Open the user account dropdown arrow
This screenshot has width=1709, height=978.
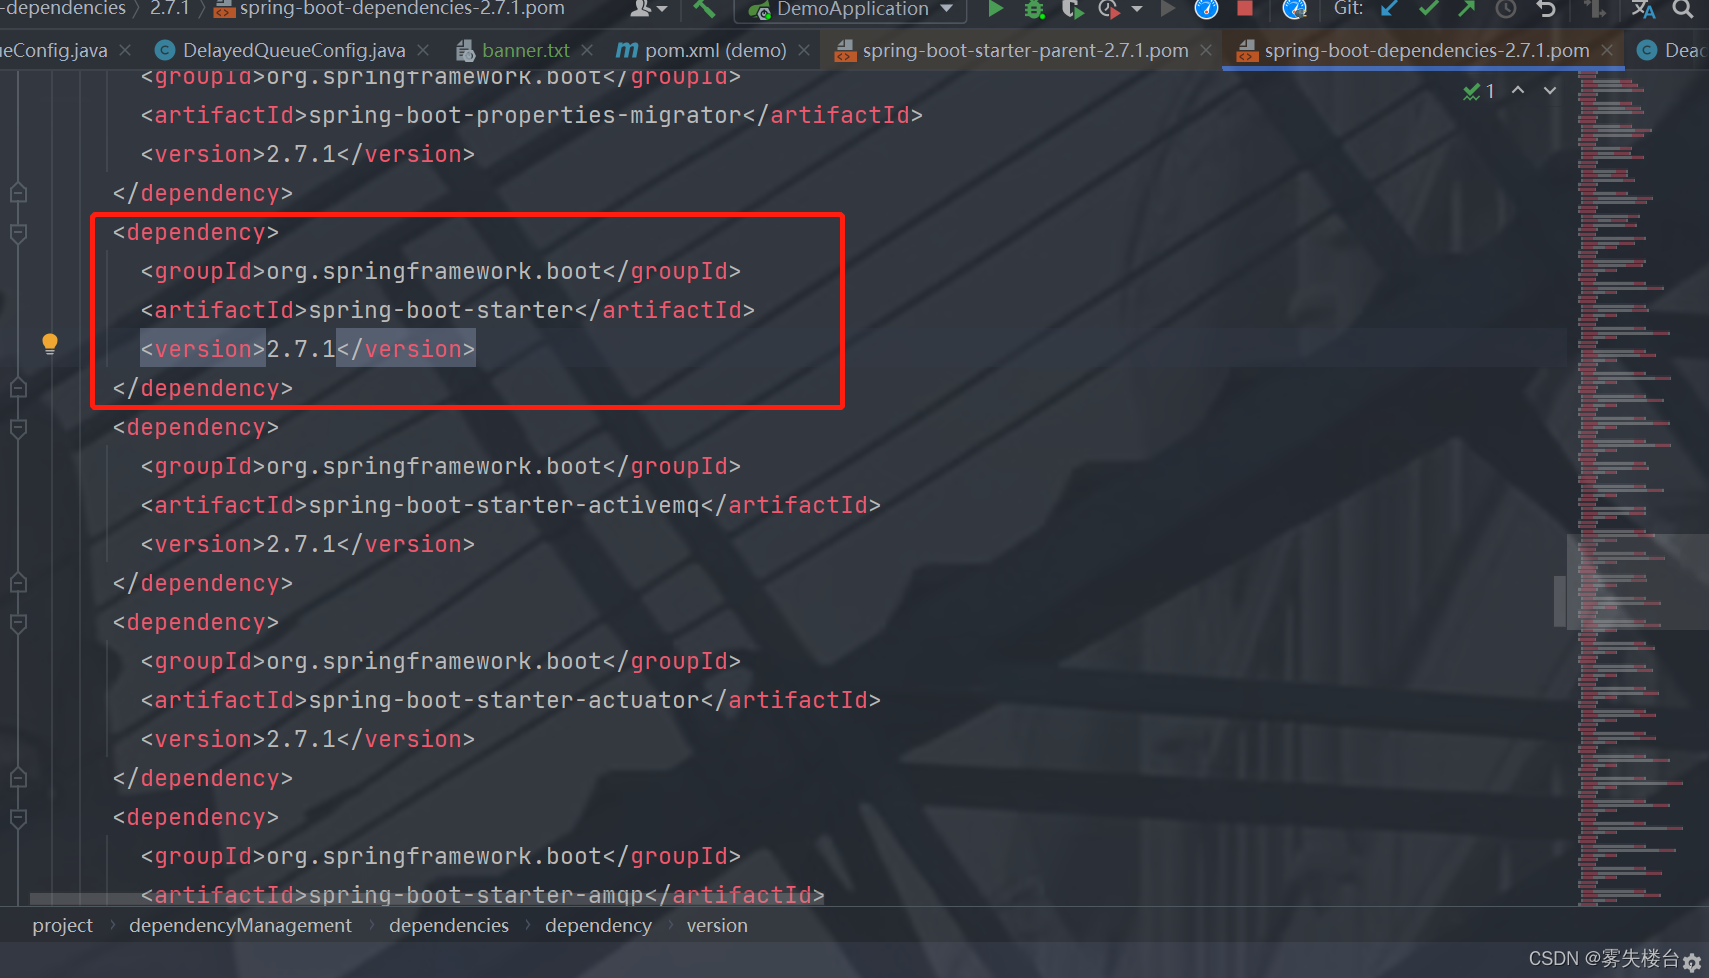(x=662, y=9)
